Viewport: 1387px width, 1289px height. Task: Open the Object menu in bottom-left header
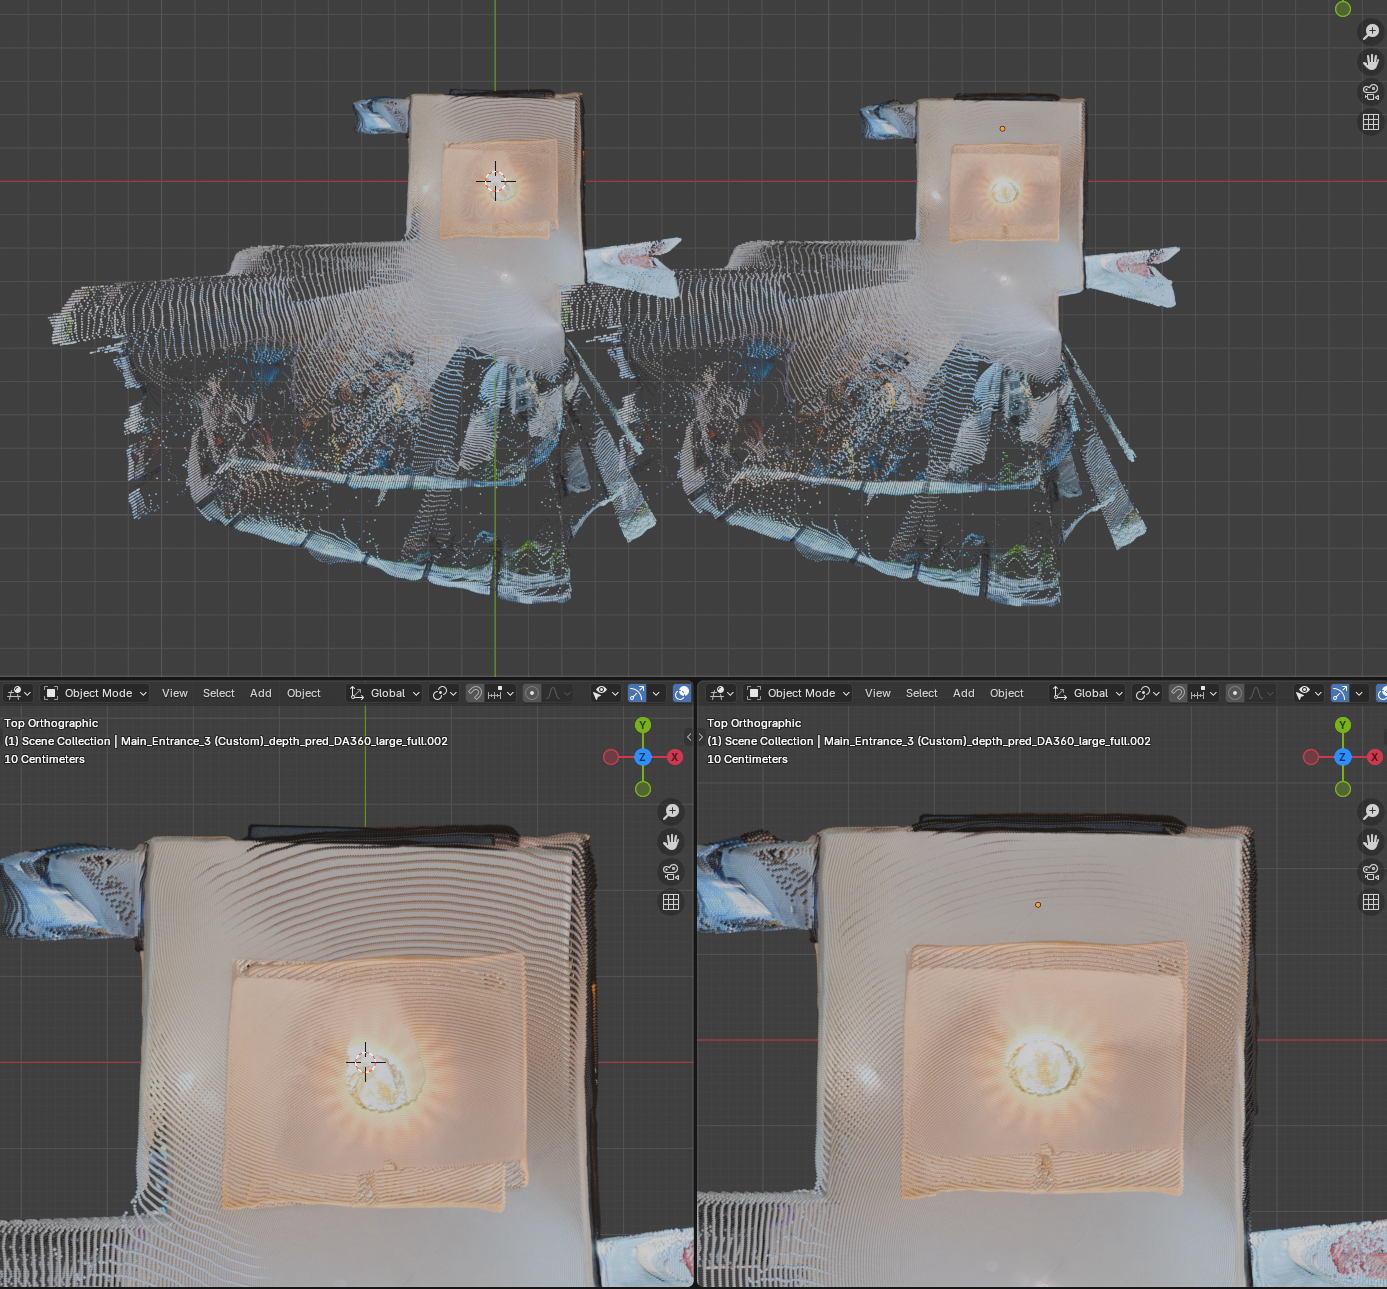tap(304, 693)
